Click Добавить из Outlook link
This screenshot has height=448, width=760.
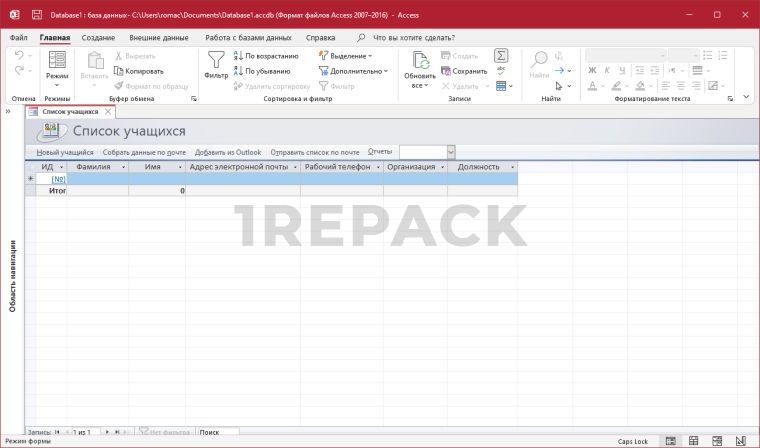pyautogui.click(x=228, y=152)
